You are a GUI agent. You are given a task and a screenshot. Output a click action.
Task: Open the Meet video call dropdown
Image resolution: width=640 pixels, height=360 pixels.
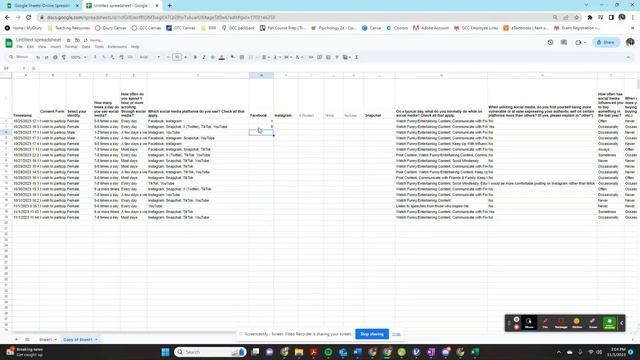[580, 42]
